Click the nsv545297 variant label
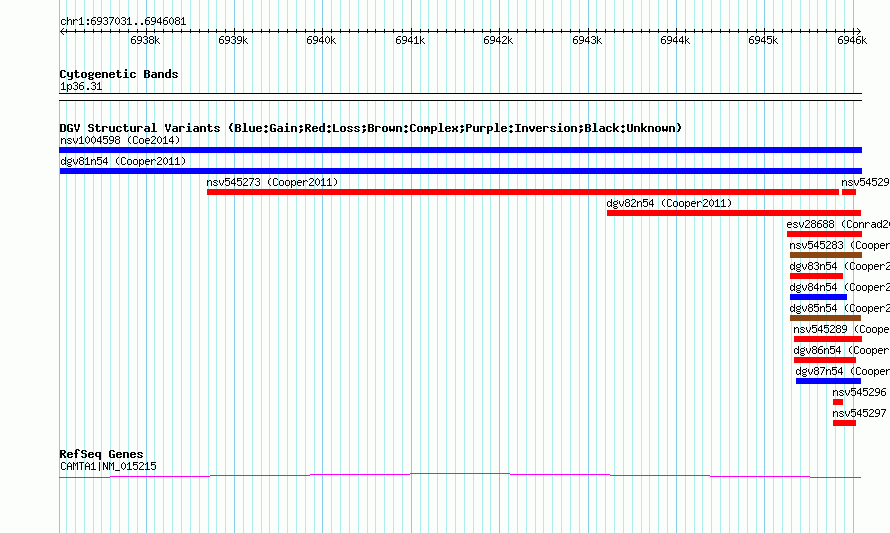Screen dimensions: 890x533 (859, 413)
